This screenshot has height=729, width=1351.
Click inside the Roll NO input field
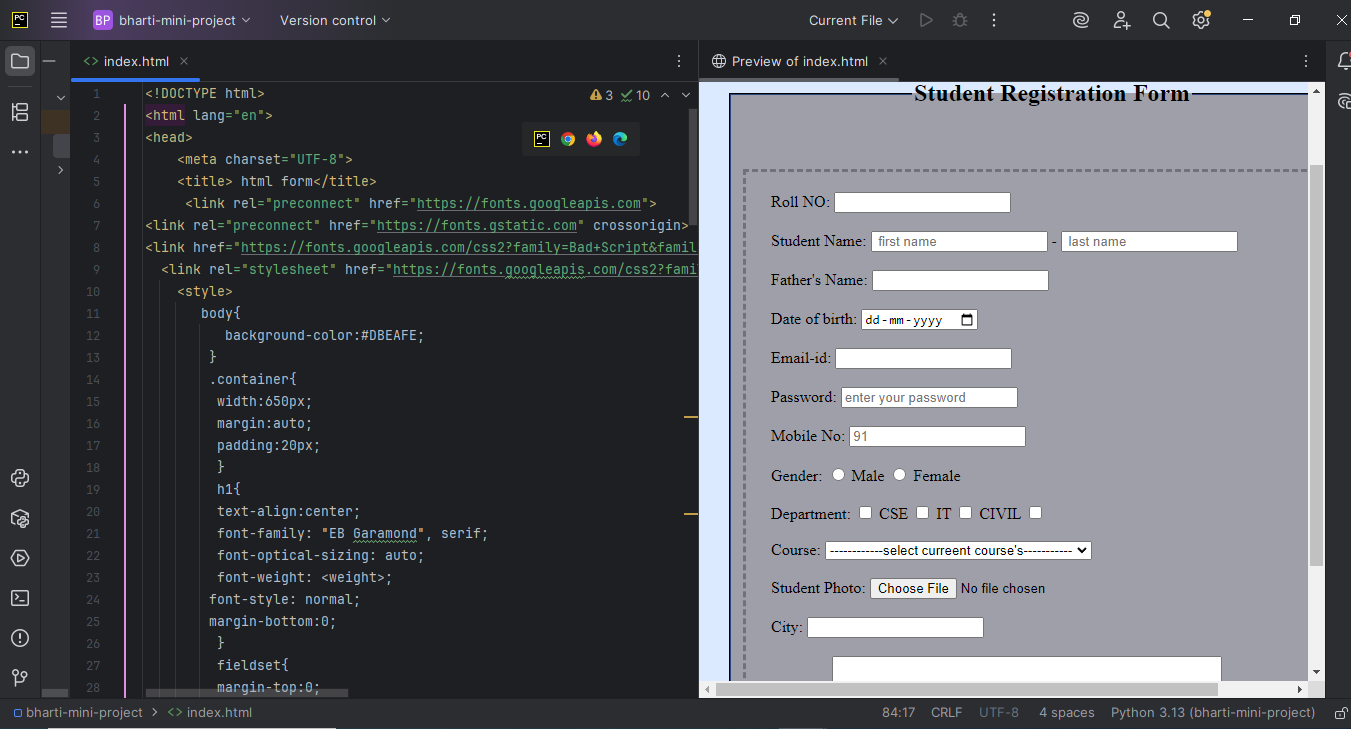(921, 201)
